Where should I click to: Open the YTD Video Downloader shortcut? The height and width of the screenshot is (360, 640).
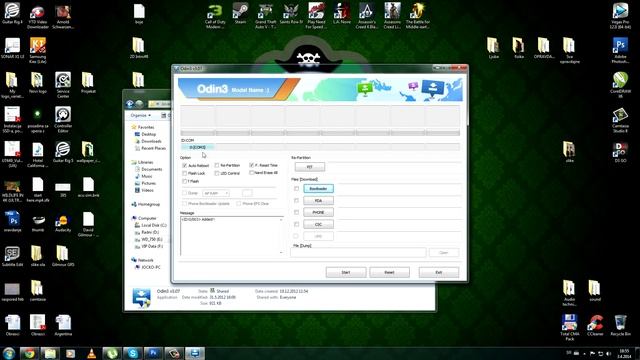(38, 17)
